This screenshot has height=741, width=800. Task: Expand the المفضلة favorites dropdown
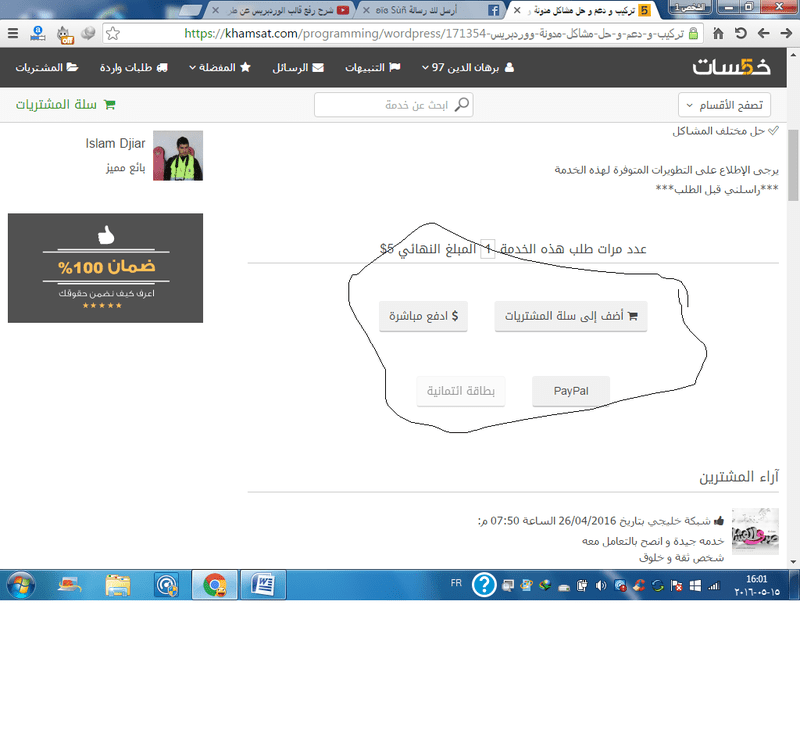tap(220, 67)
